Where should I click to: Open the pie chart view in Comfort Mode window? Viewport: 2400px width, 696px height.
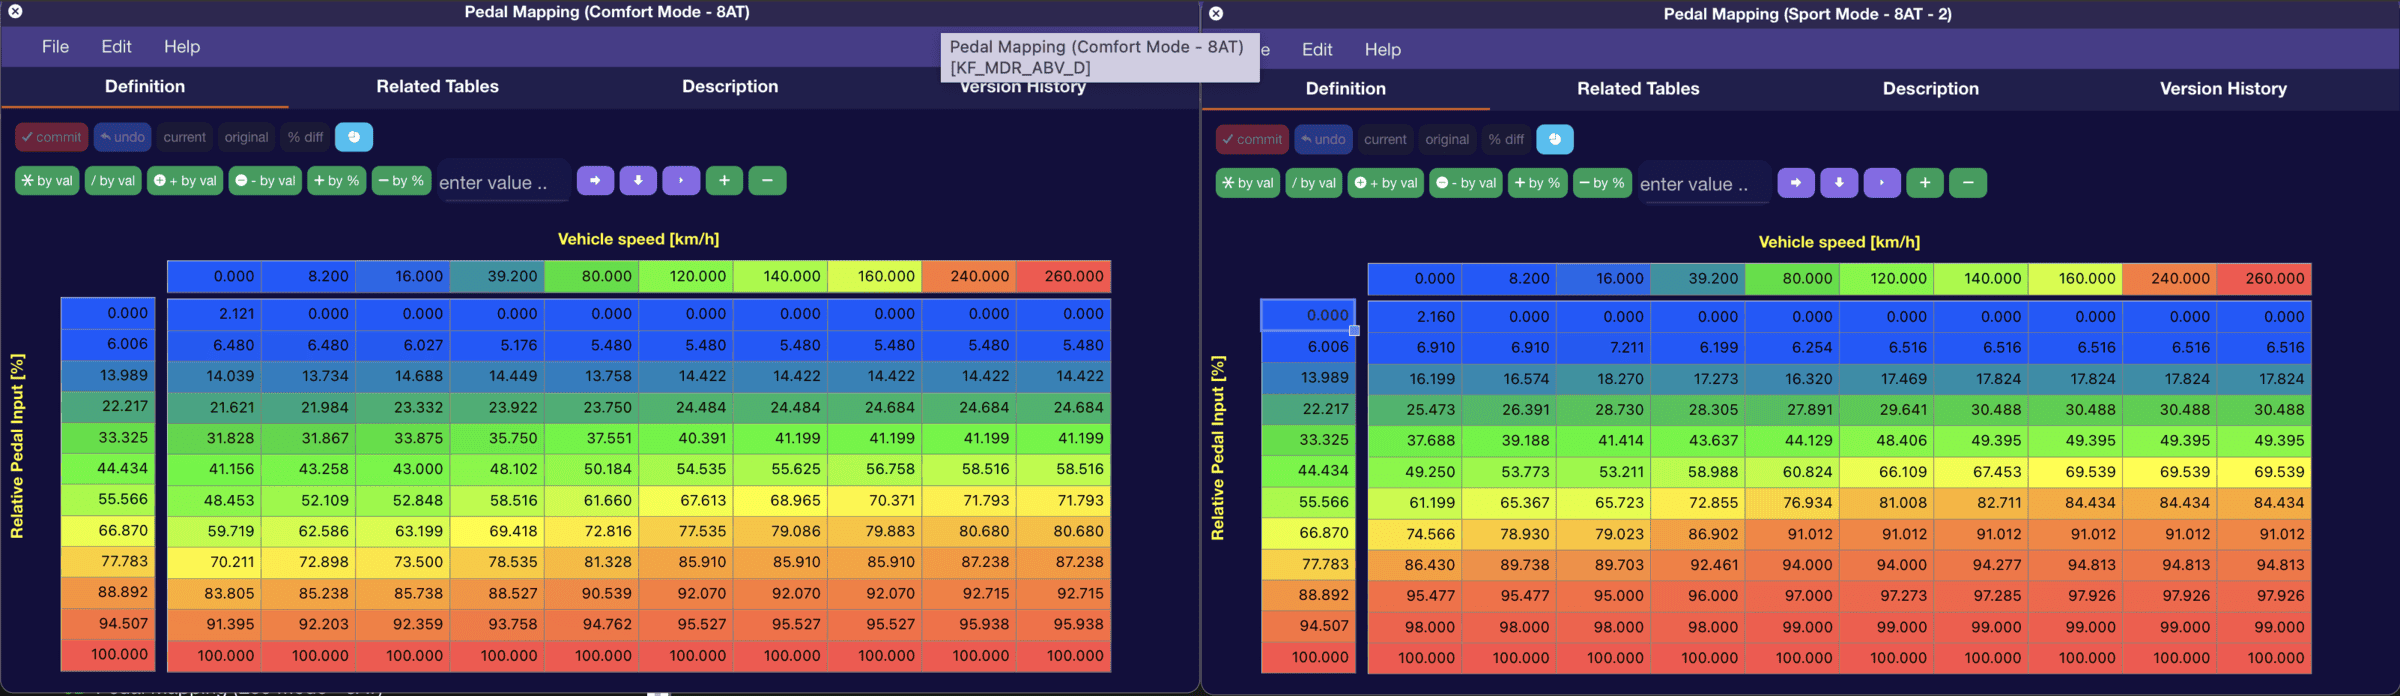354,137
